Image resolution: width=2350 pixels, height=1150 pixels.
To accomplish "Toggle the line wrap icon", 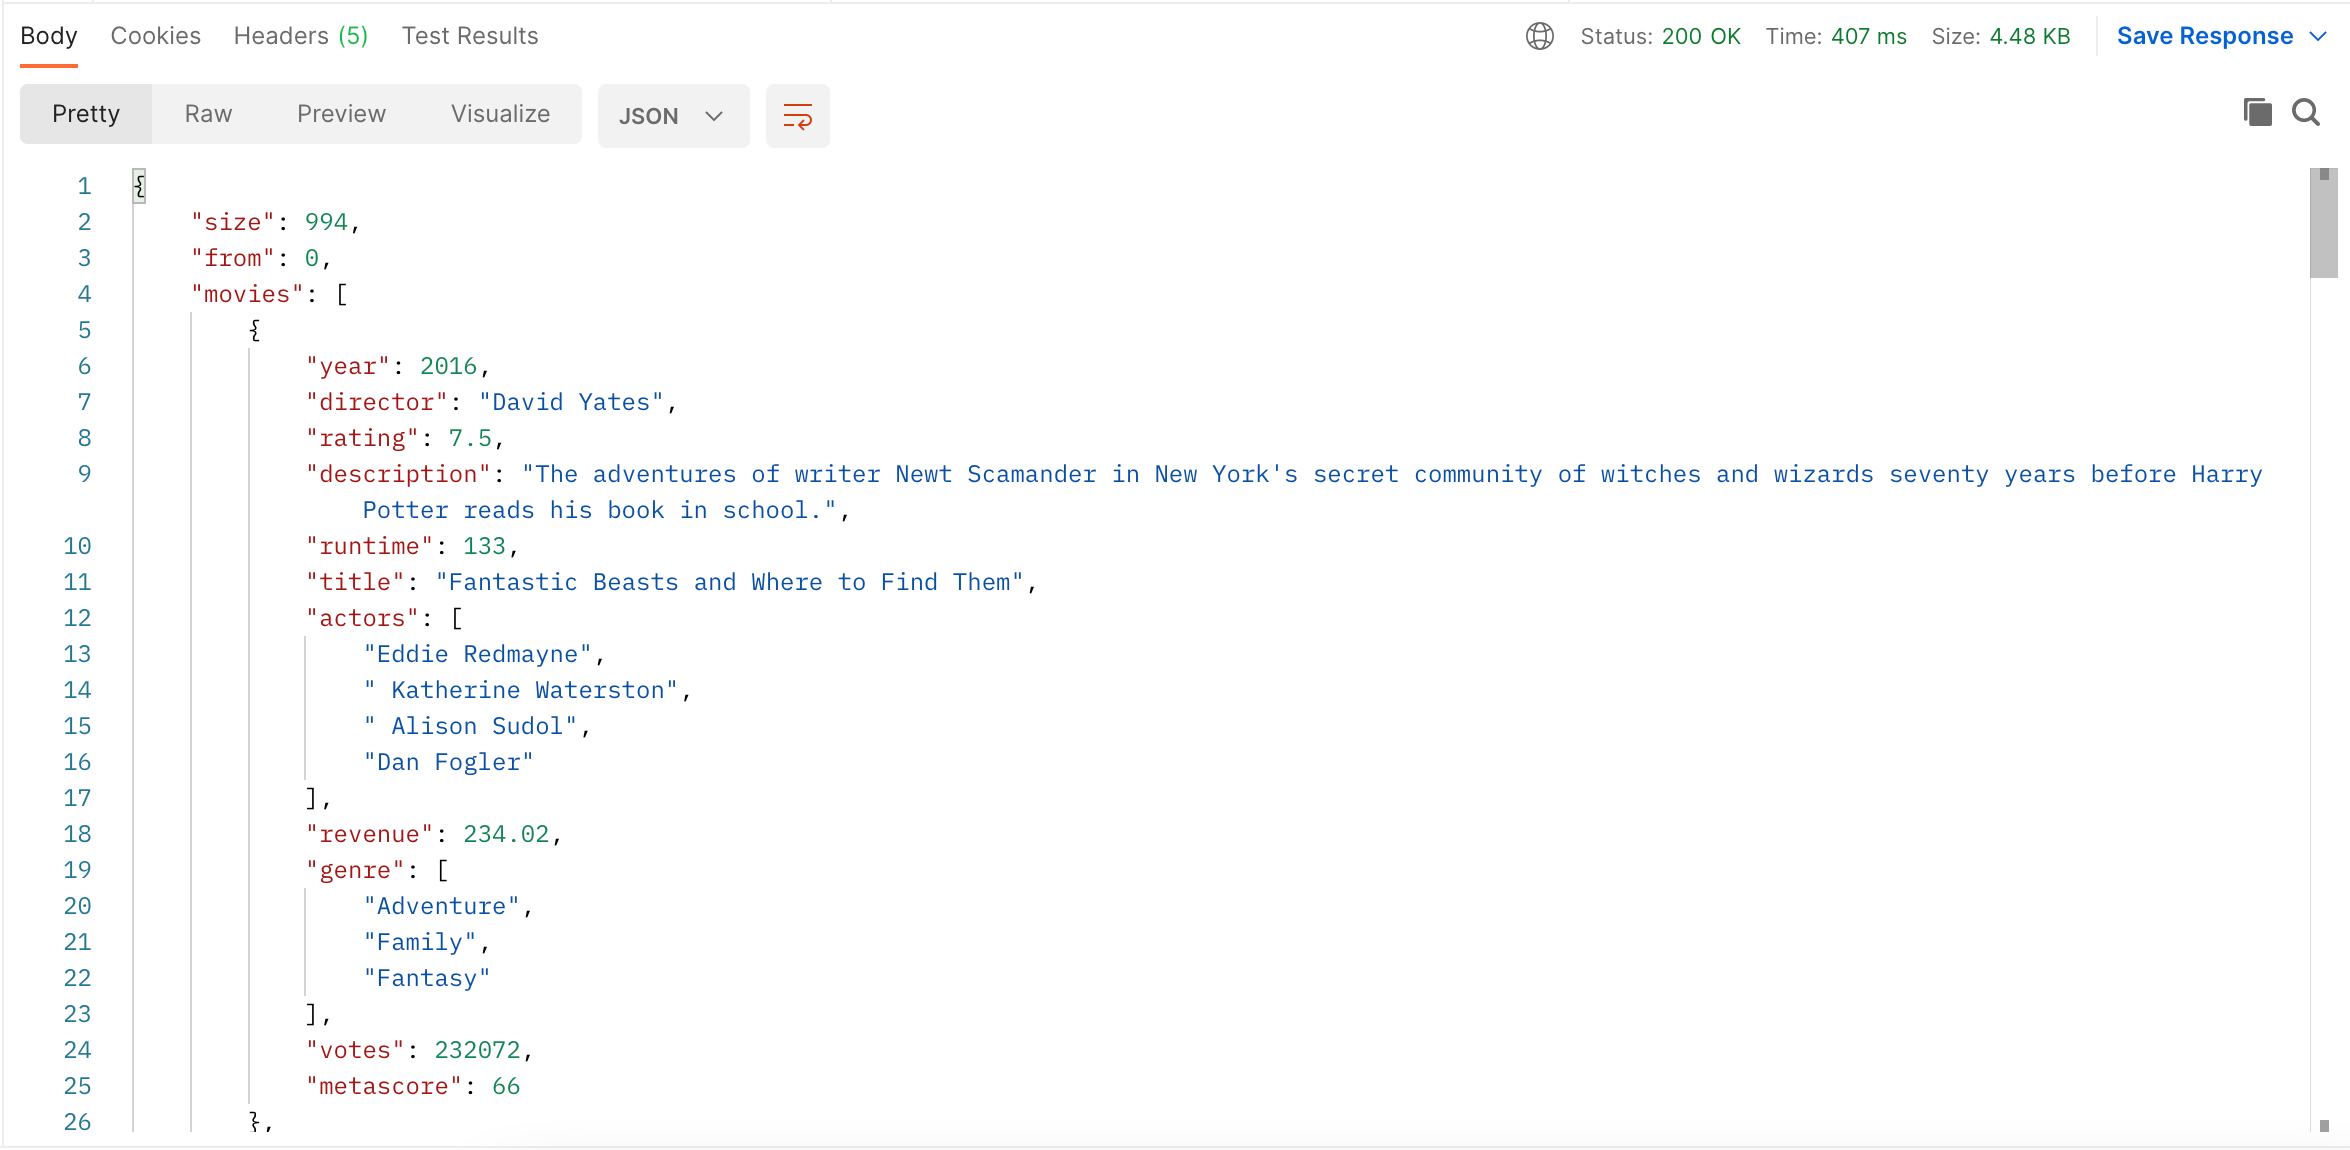I will (797, 116).
